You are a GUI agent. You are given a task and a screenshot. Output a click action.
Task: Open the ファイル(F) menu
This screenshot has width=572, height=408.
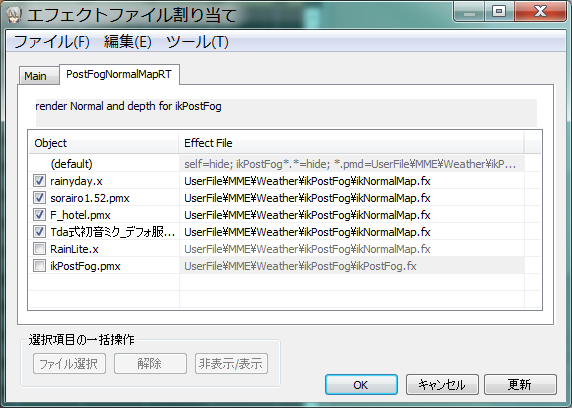tap(51, 42)
